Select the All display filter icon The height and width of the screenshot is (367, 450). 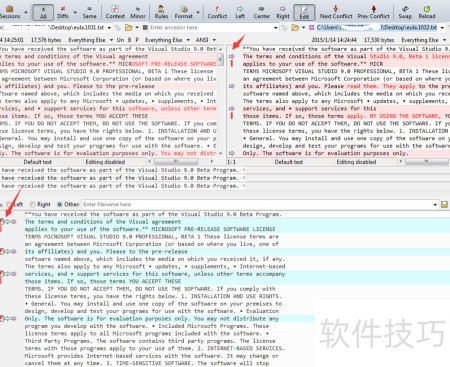[x=43, y=12]
